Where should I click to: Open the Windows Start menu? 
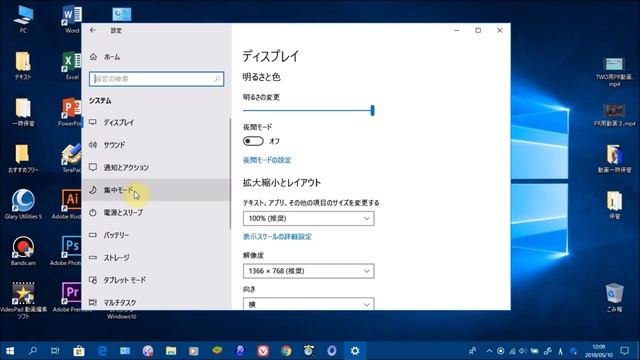pos(10,351)
